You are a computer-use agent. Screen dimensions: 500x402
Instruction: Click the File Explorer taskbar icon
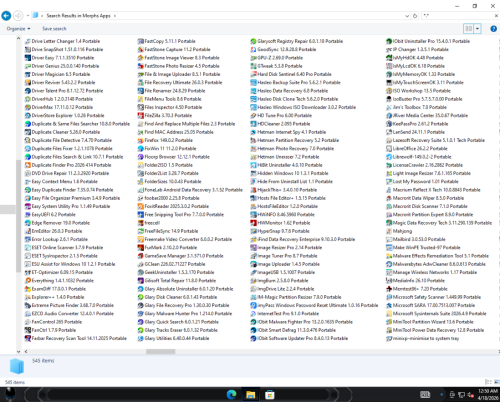tap(250, 395)
